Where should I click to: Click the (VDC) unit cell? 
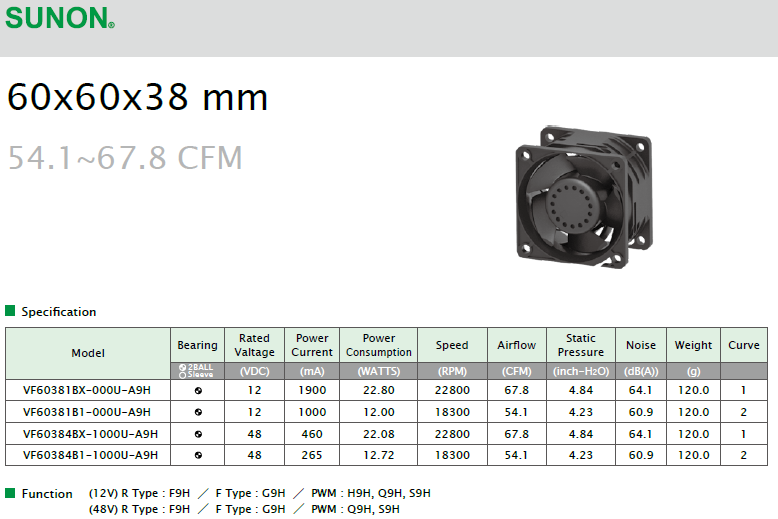(x=255, y=371)
